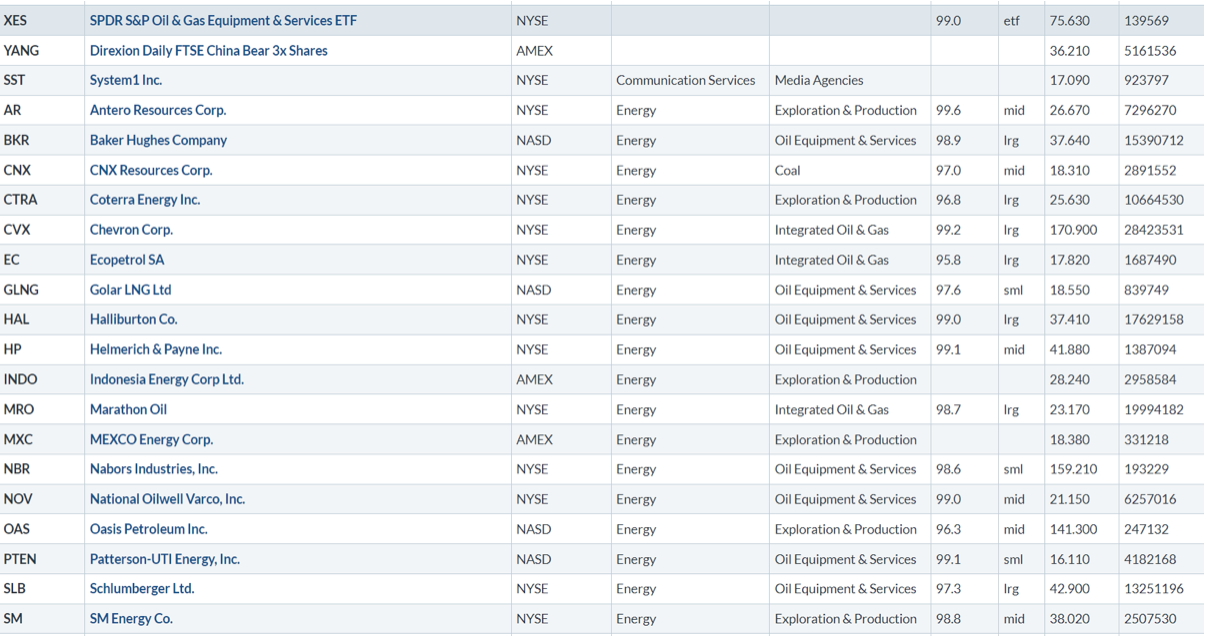This screenshot has height=636, width=1206.
Task: Click the System1 Inc. company link
Action: tap(126, 80)
